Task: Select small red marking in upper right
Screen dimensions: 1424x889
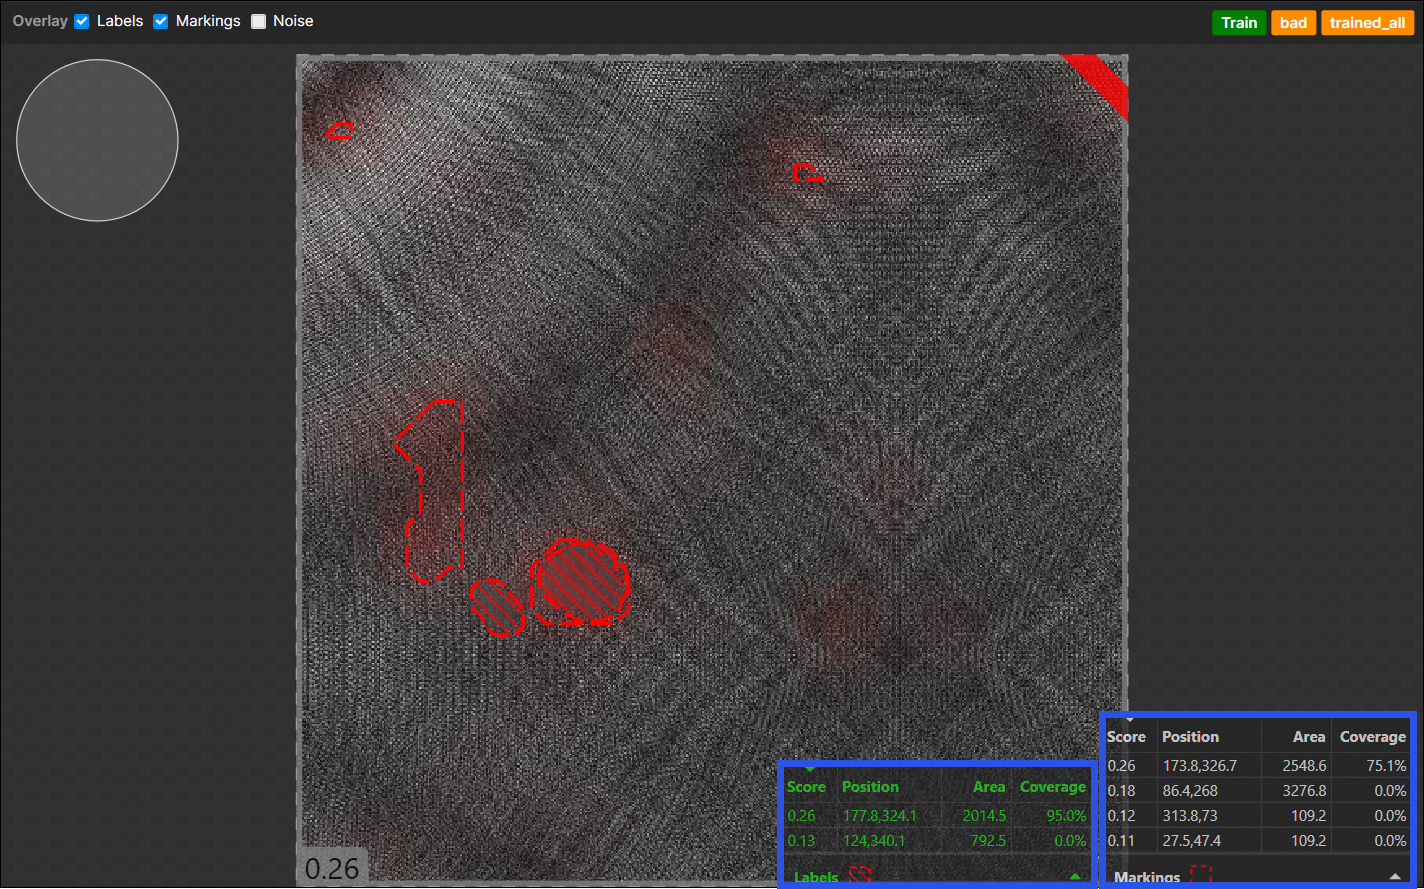Action: (806, 173)
